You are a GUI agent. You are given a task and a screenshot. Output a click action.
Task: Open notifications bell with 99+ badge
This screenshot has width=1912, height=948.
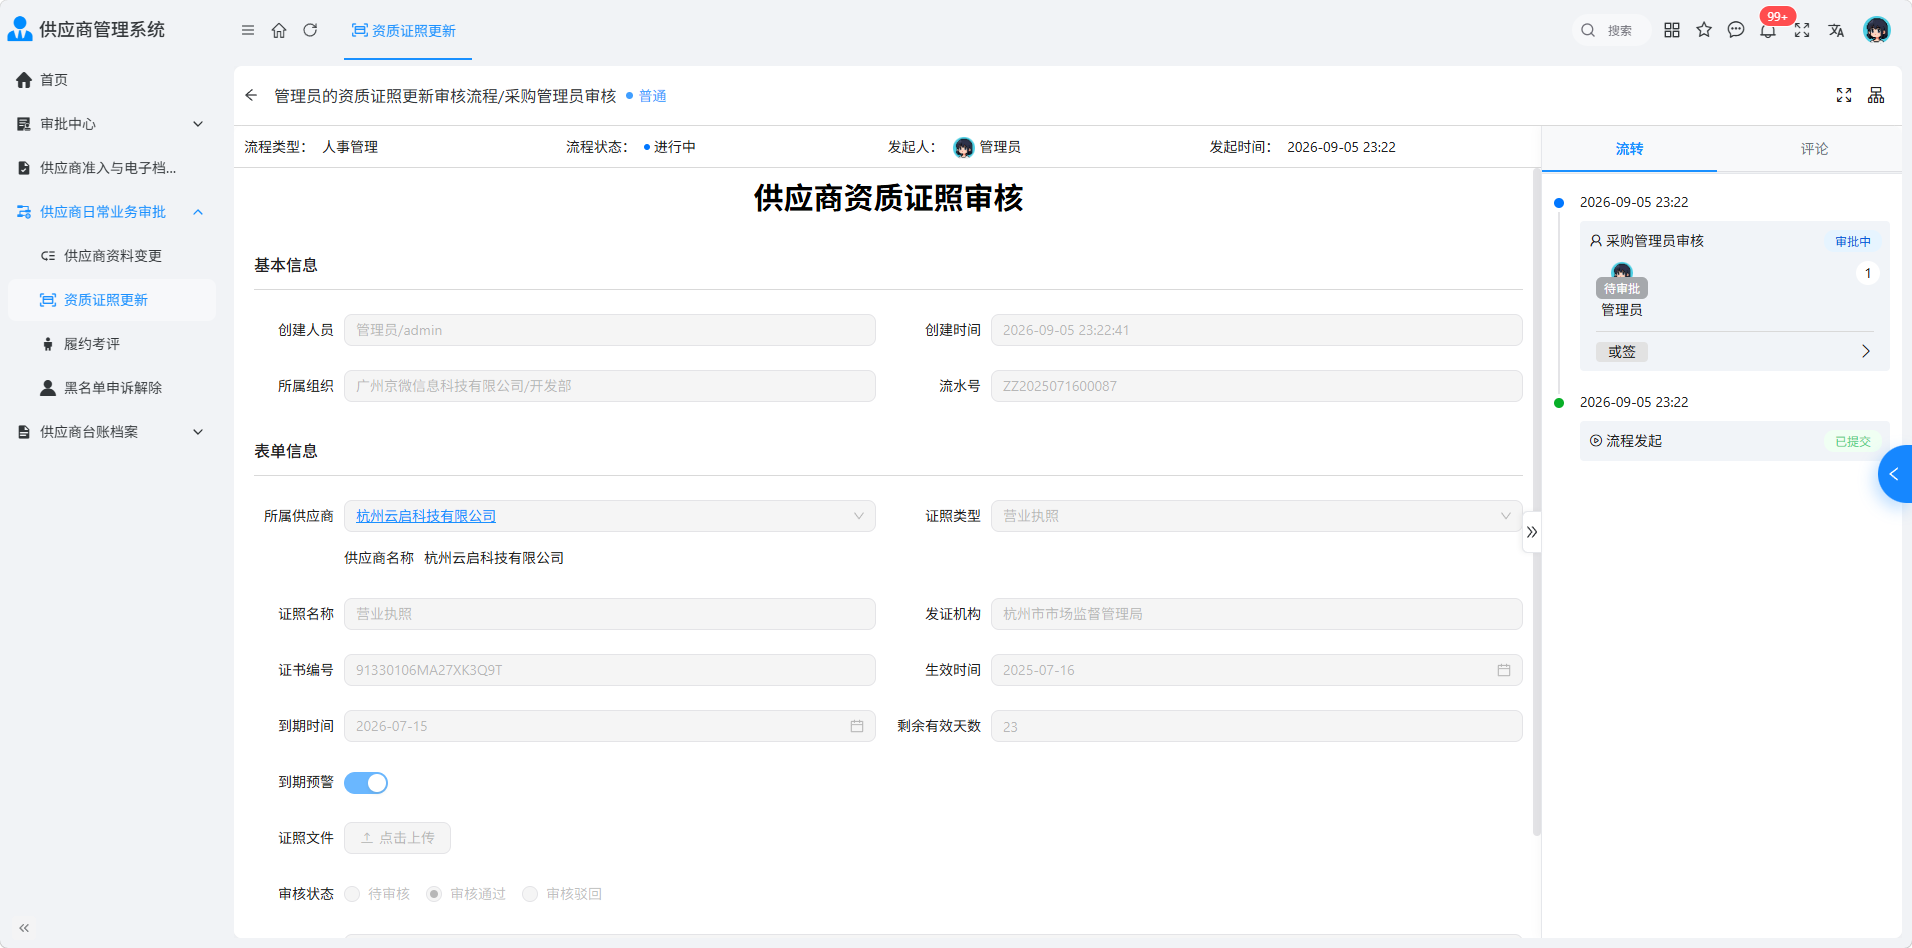click(1769, 30)
